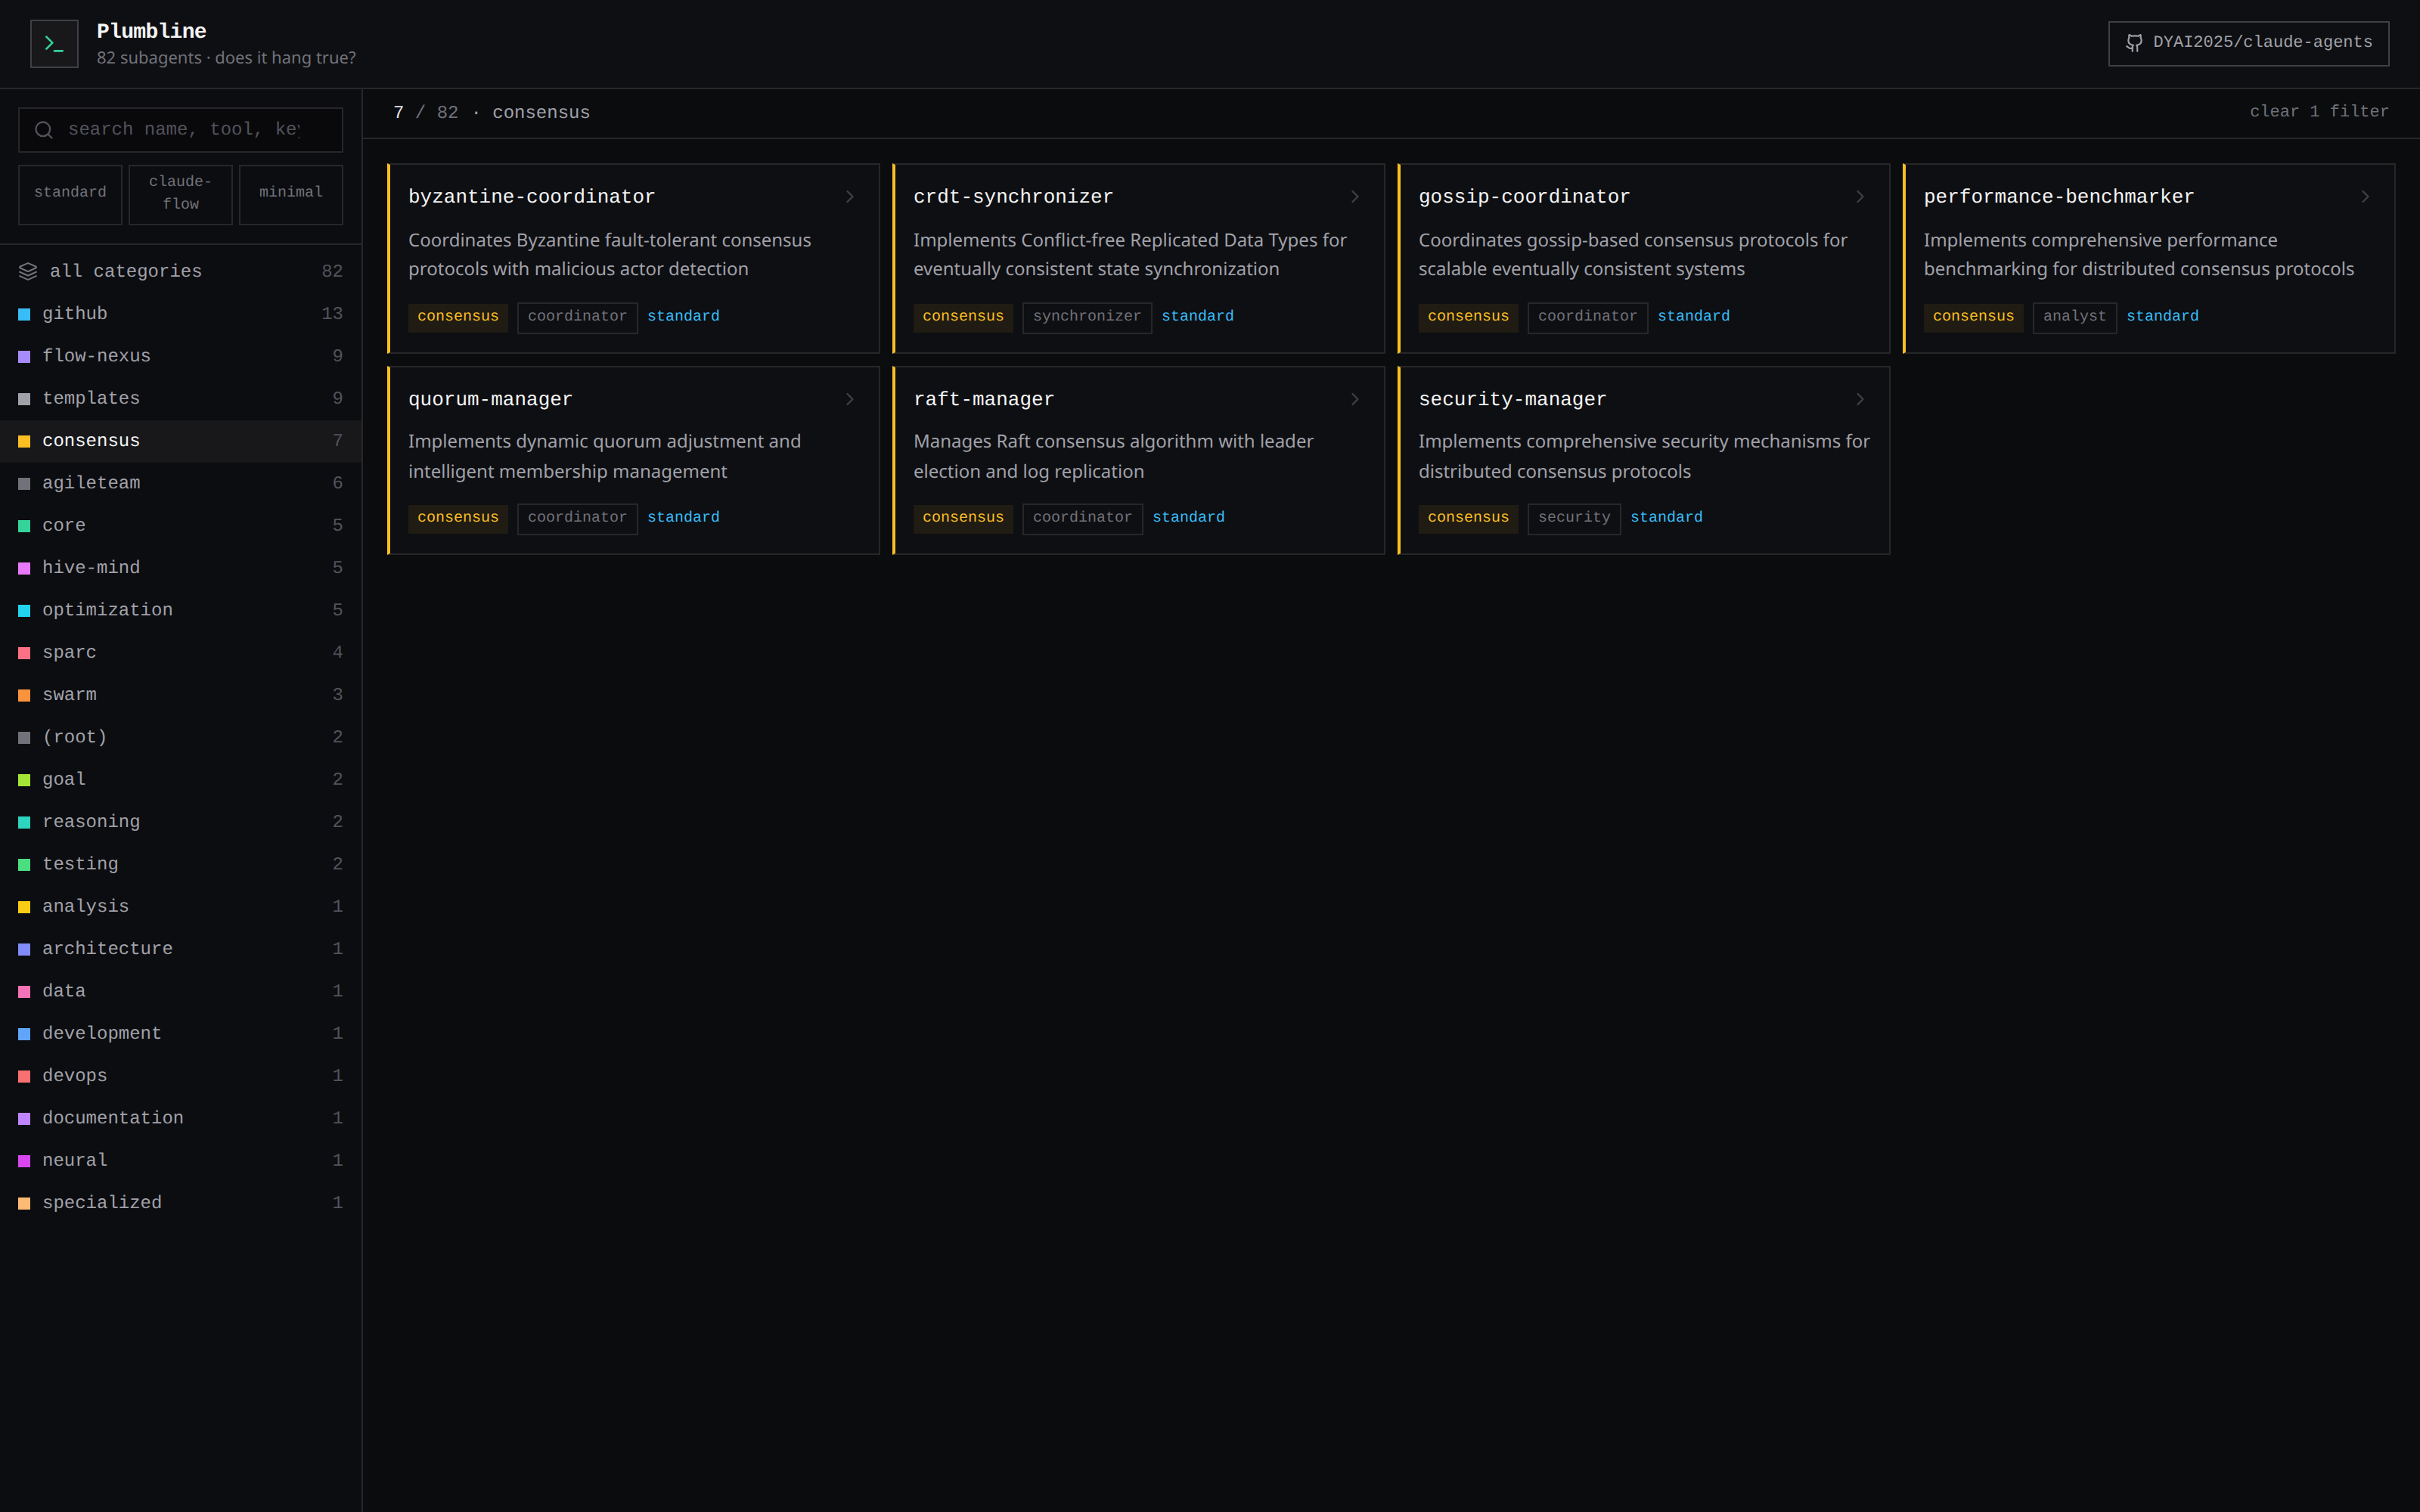
Task: Select the agileteam category
Action: coord(181,483)
